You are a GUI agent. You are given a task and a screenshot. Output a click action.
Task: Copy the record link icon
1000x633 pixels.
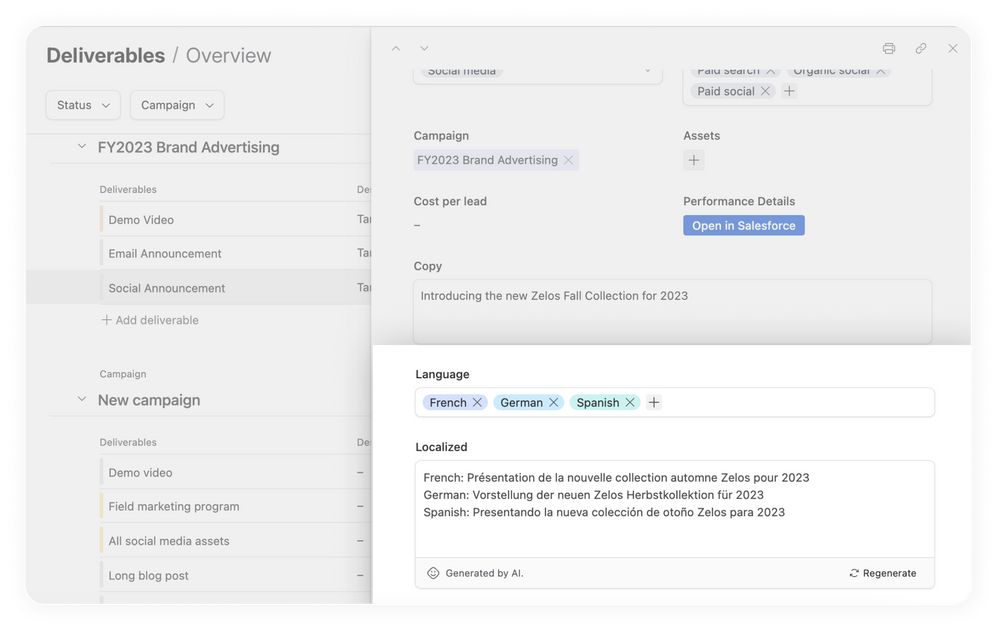[921, 48]
